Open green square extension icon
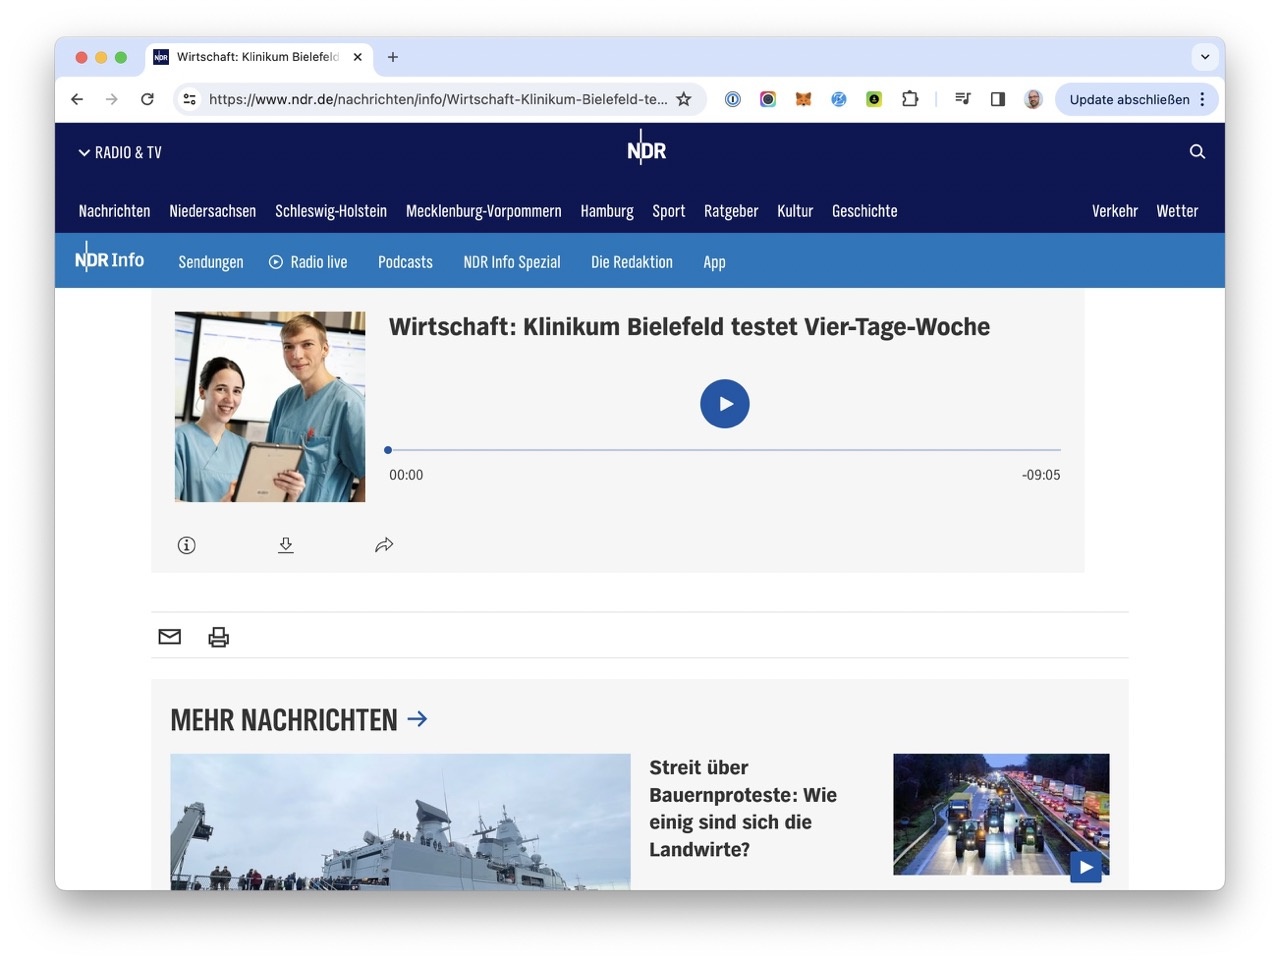This screenshot has width=1280, height=963. [x=874, y=99]
